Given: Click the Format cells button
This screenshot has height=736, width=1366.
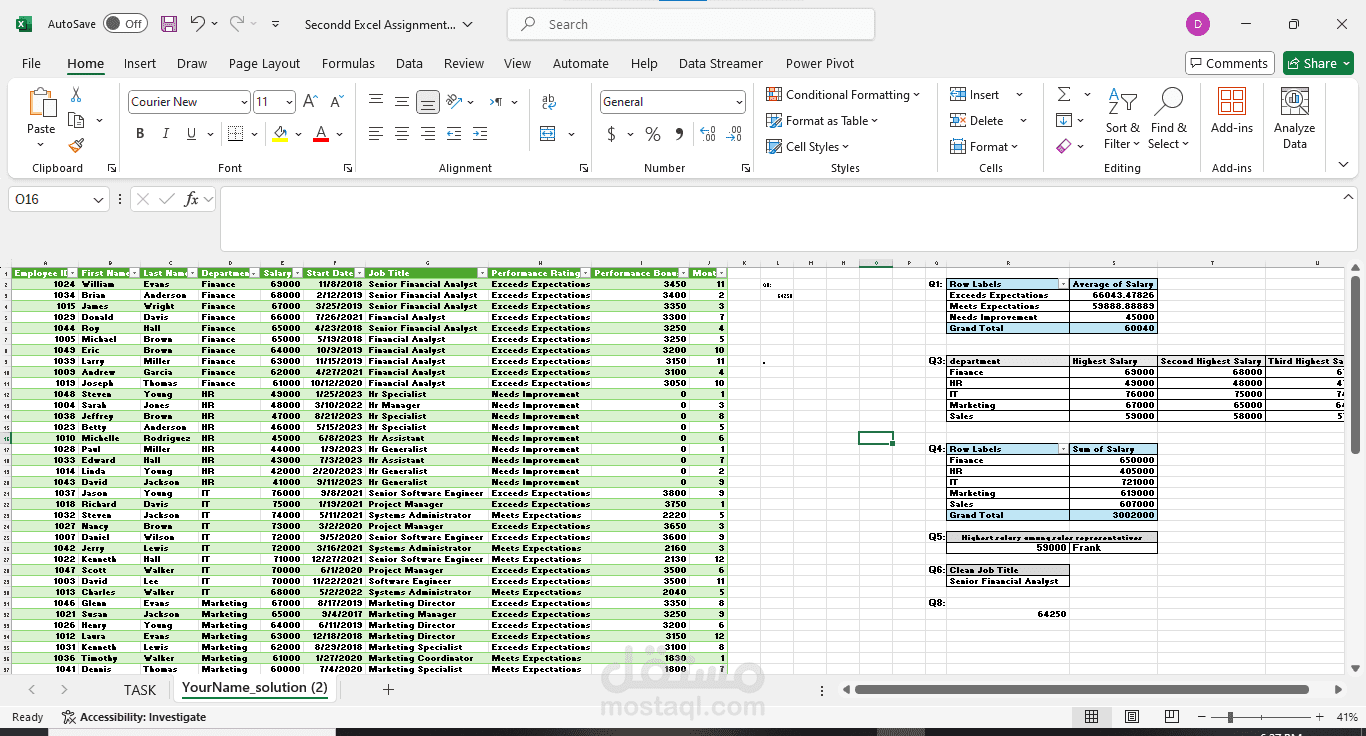Looking at the screenshot, I should coord(984,147).
